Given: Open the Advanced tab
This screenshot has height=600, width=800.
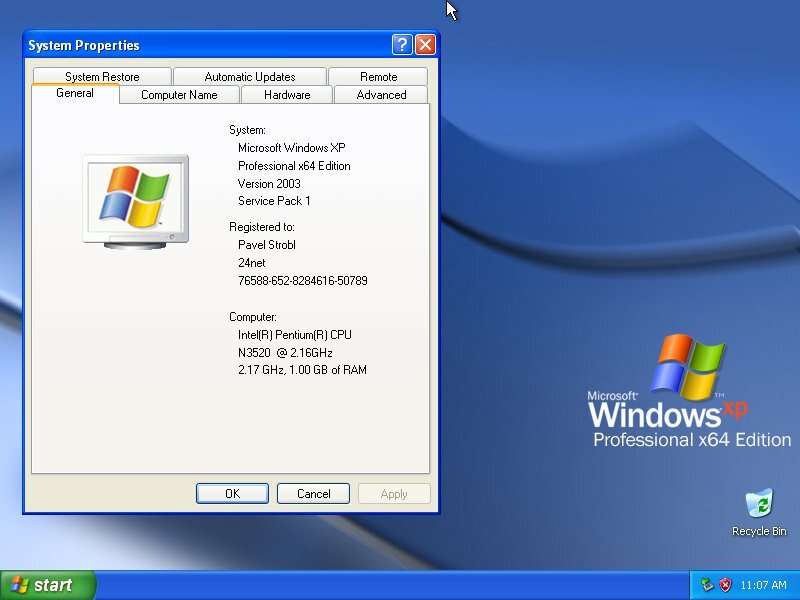Looking at the screenshot, I should (x=381, y=94).
